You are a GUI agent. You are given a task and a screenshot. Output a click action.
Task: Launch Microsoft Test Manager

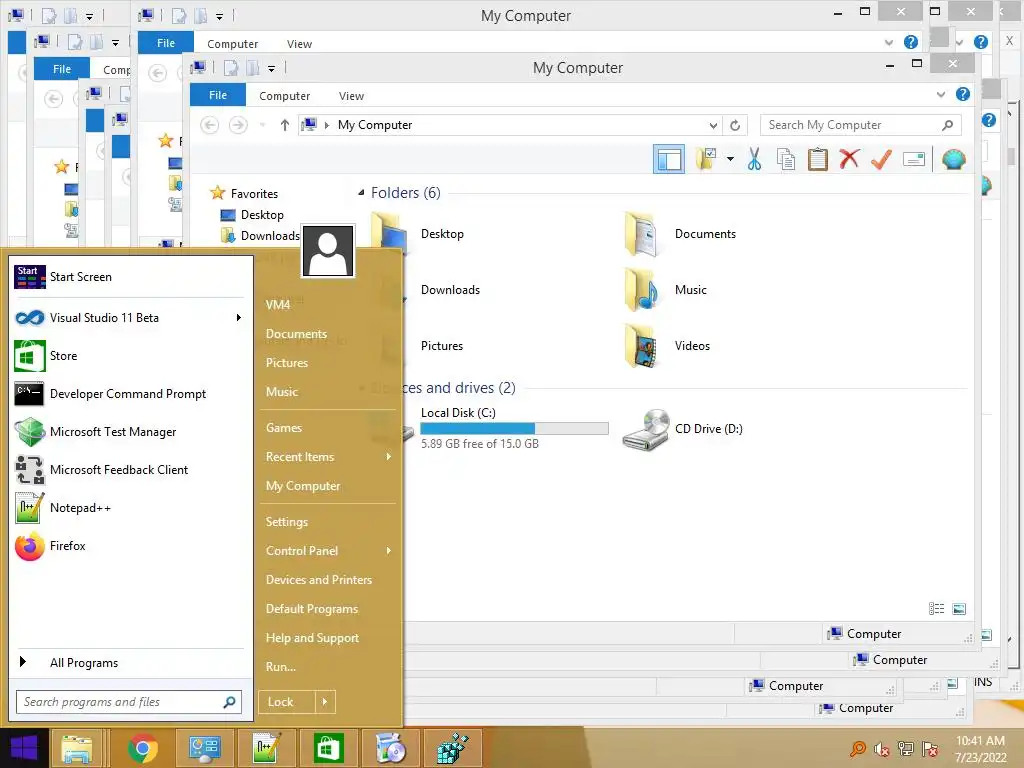[x=129, y=432]
